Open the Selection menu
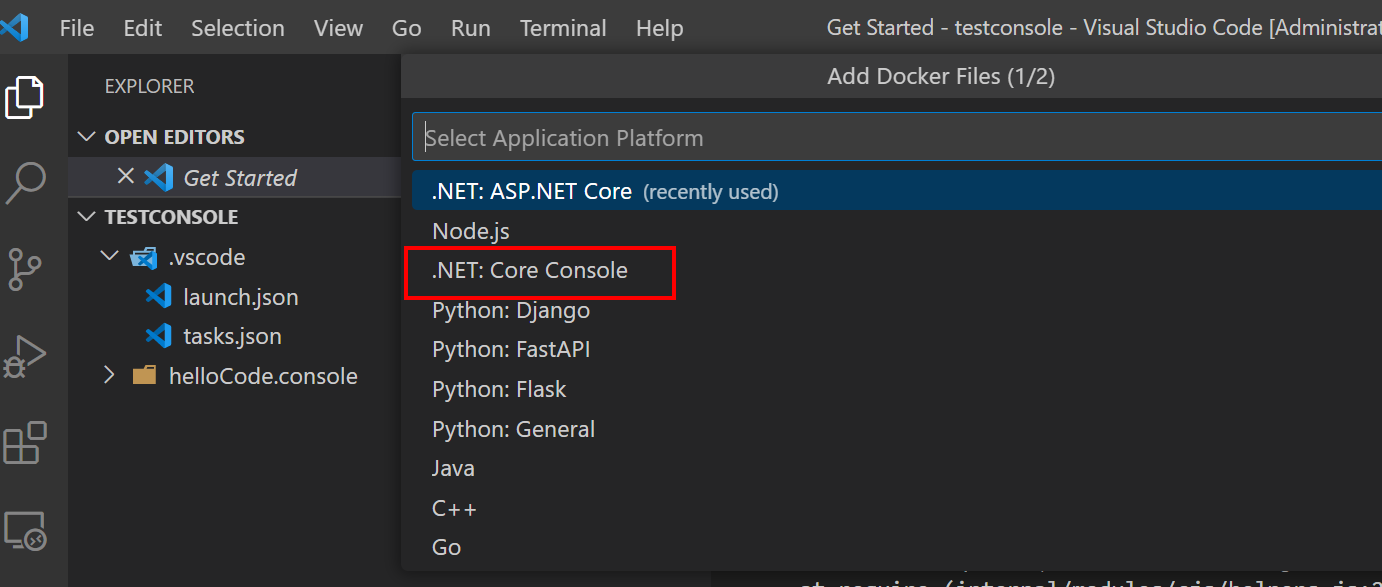Screen dimensions: 1382x587 (x=237, y=28)
